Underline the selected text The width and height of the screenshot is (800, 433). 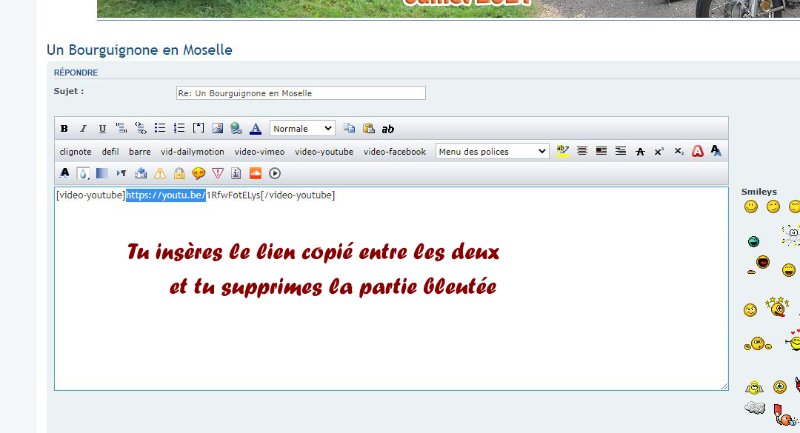coord(102,129)
